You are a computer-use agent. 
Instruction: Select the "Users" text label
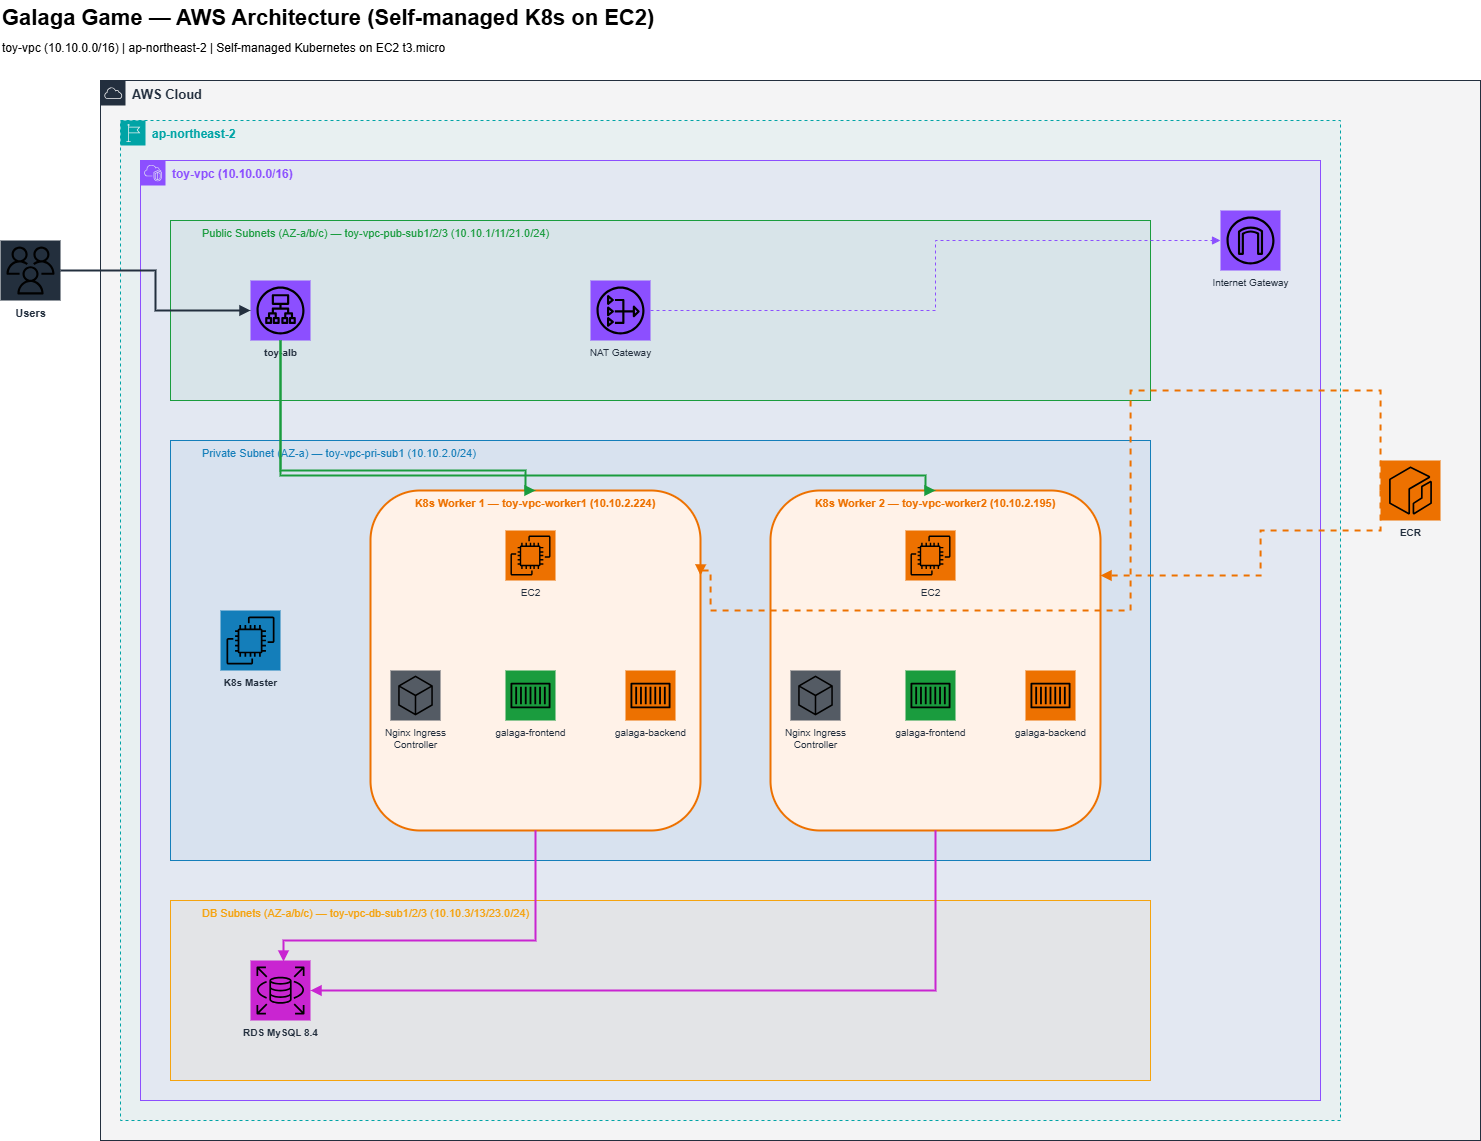coord(30,313)
